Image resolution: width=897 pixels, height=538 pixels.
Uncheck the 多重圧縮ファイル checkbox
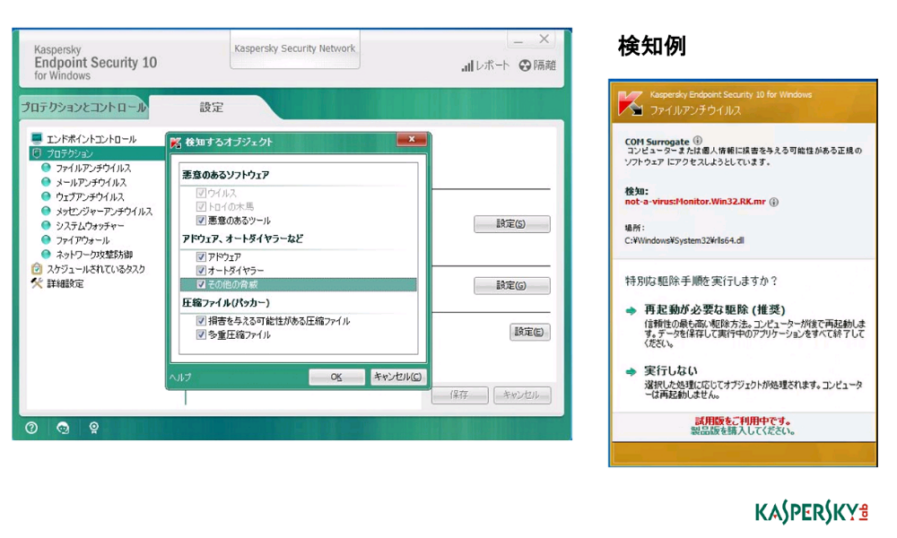201,335
